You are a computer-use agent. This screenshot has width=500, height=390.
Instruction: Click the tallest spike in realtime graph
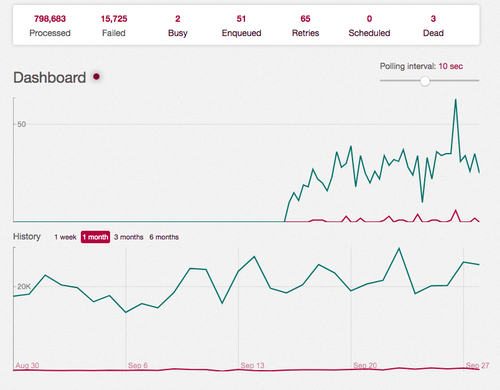point(456,100)
